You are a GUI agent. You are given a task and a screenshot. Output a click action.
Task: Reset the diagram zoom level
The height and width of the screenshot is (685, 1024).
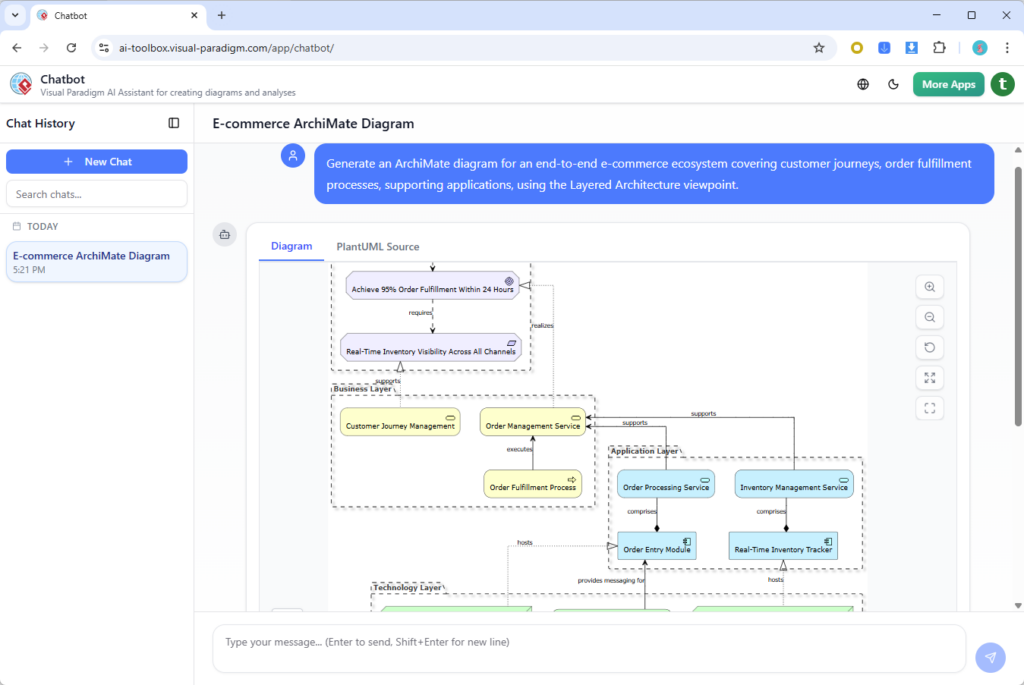coord(930,347)
